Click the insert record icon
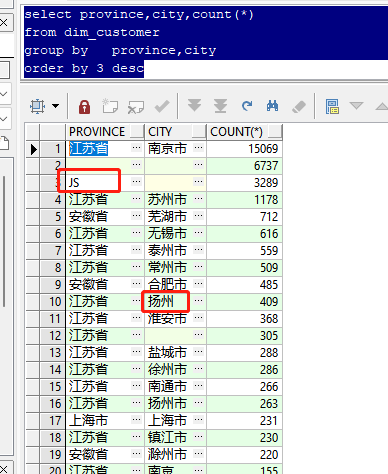The image size is (388, 474). point(110,106)
